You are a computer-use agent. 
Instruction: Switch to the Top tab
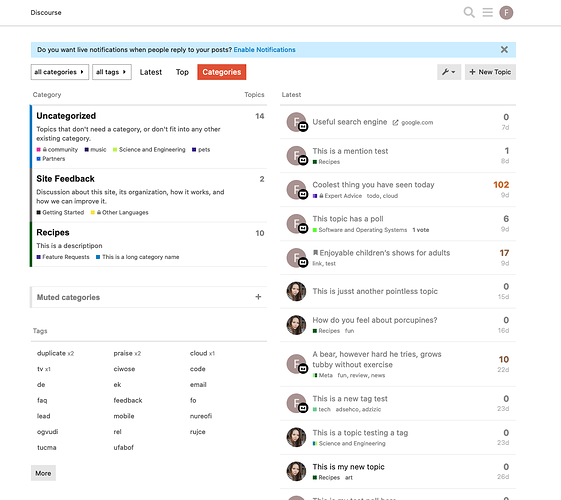point(182,72)
